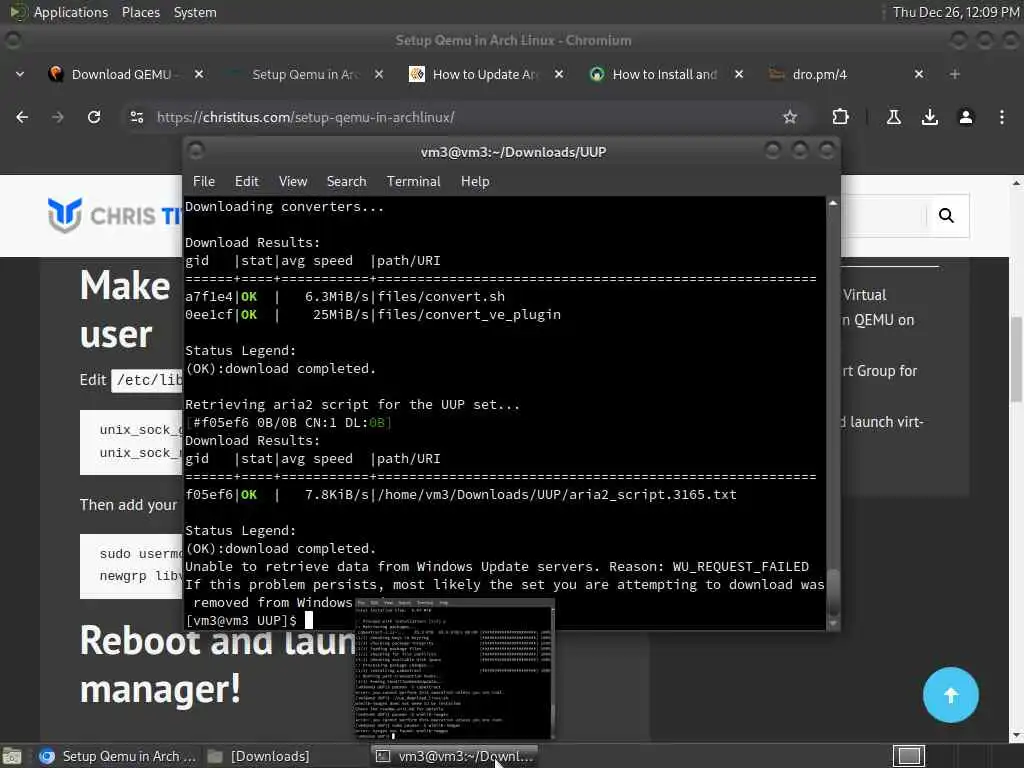1024x768 pixels.
Task: Open a new browser tab
Action: tap(954, 74)
